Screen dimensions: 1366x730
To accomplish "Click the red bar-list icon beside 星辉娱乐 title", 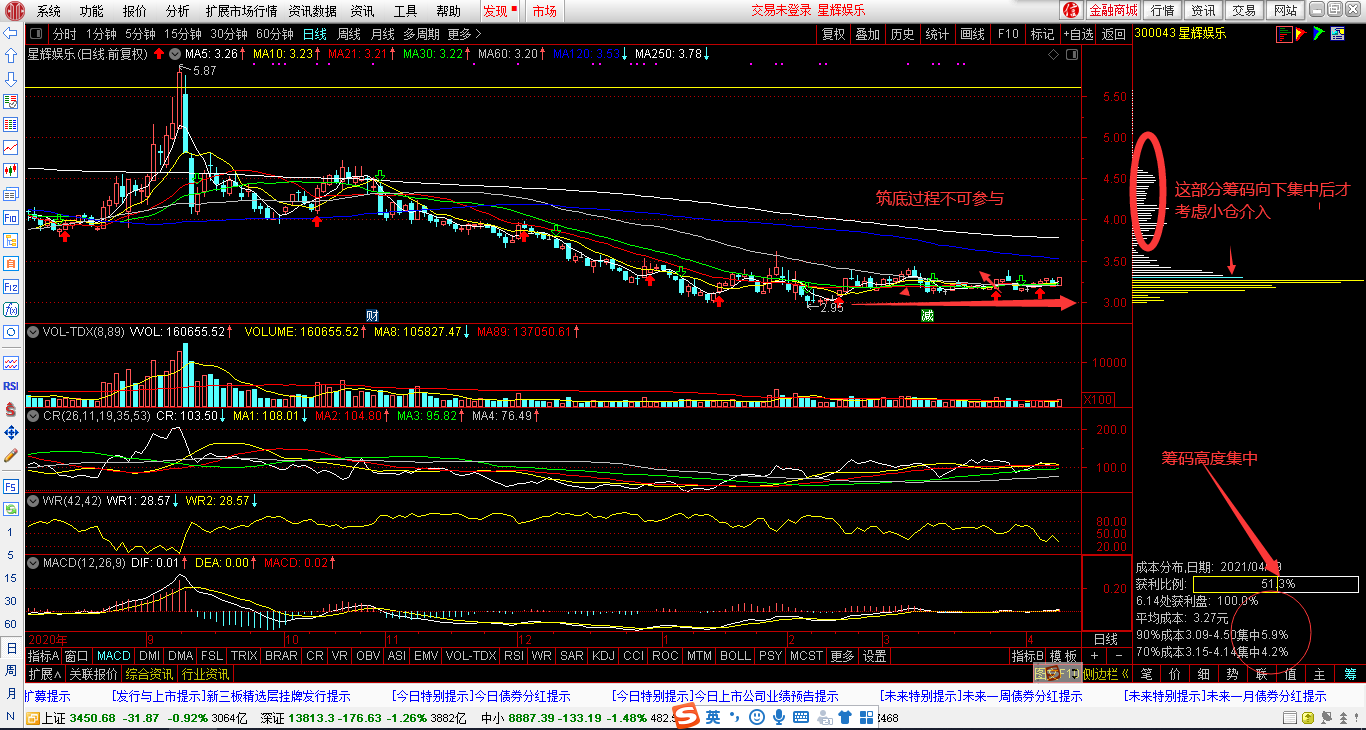I will 1283,33.
